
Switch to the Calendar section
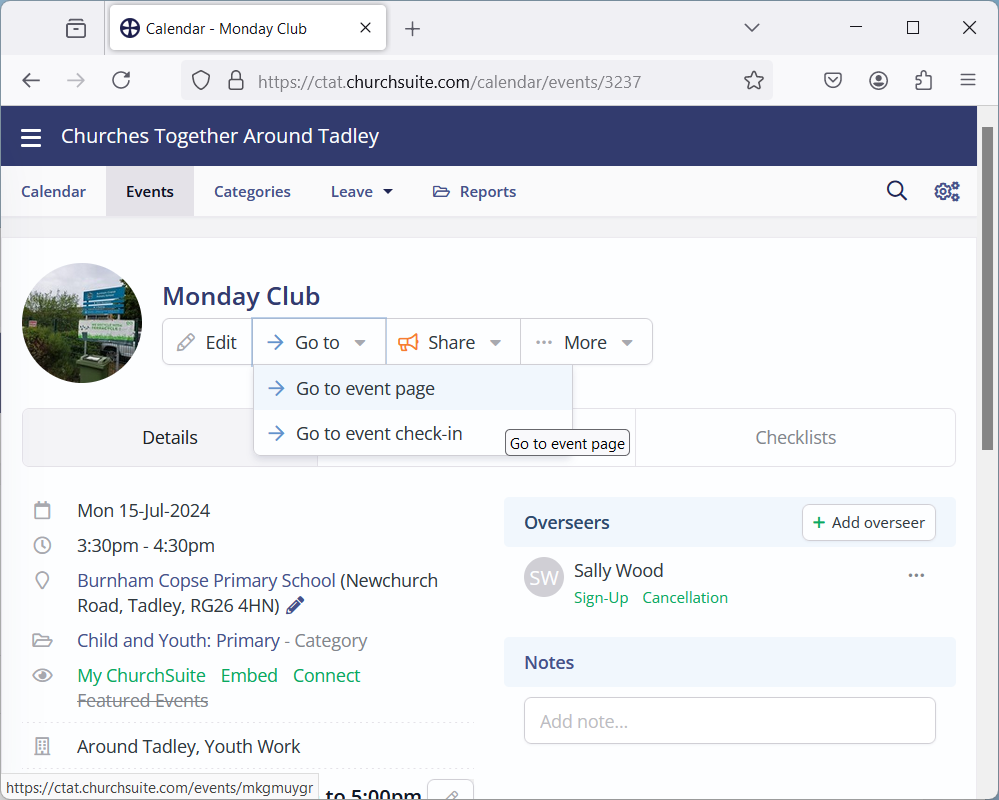point(54,192)
